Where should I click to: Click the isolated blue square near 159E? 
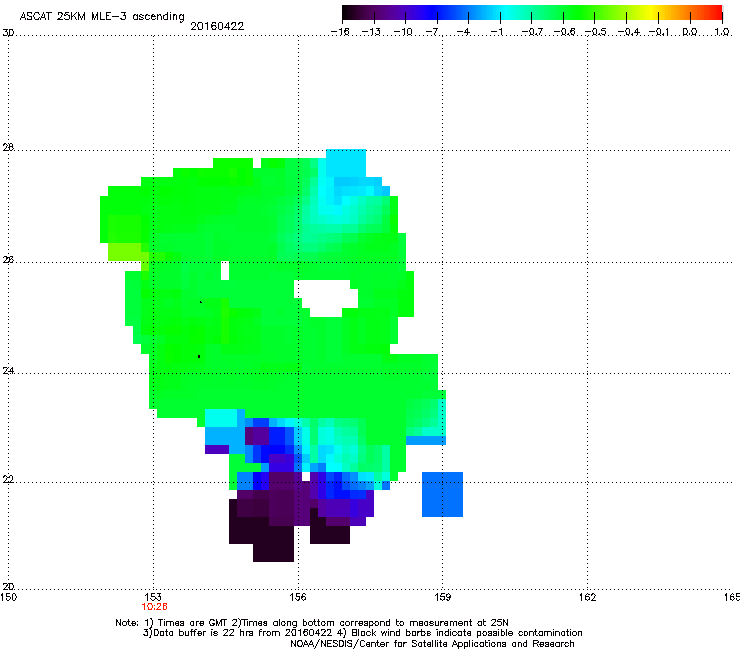click(x=442, y=494)
